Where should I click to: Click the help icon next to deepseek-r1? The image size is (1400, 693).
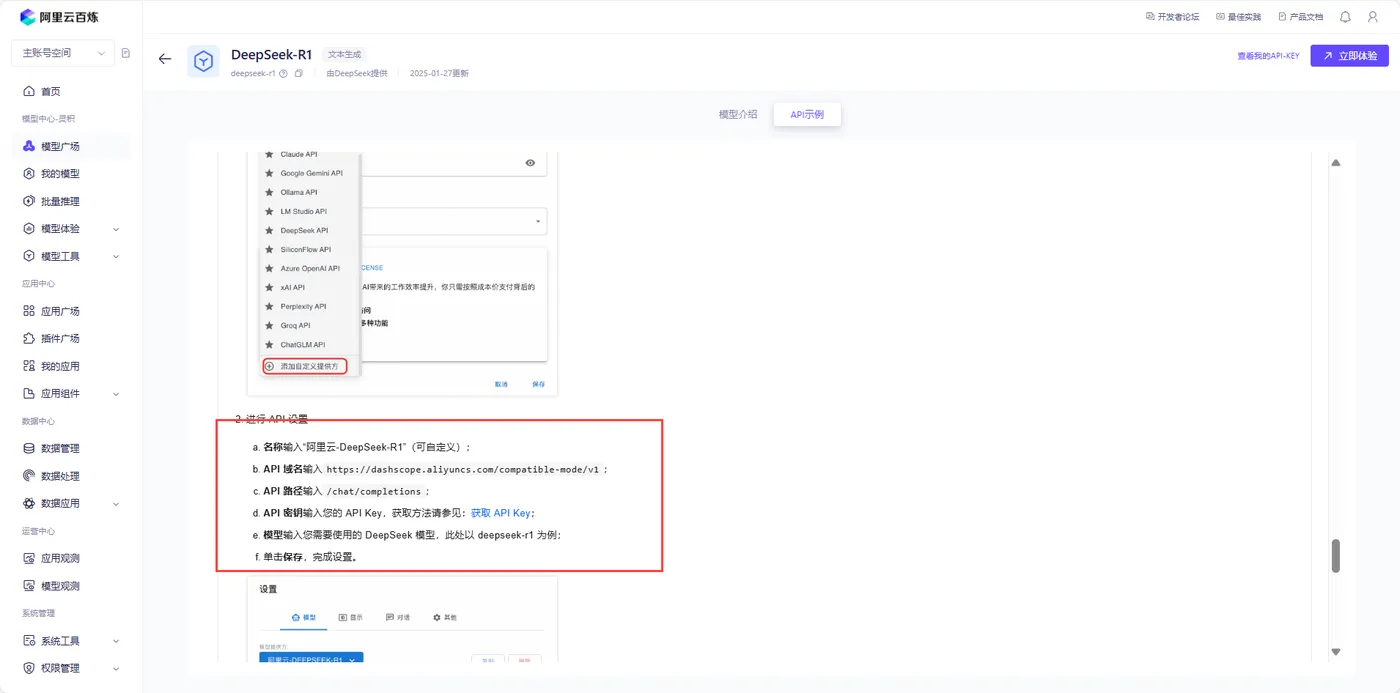click(284, 73)
